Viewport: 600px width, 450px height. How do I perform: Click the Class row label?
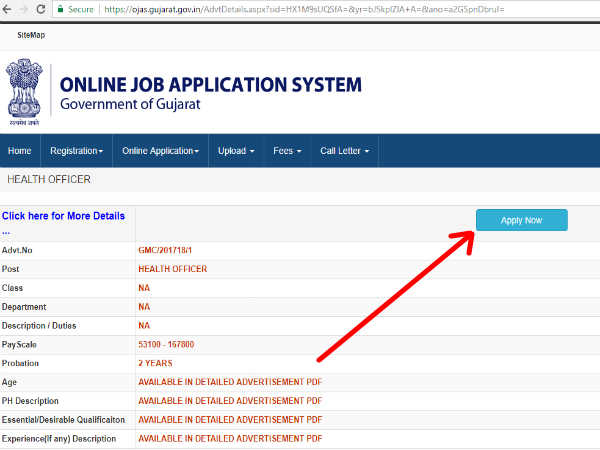pos(12,288)
